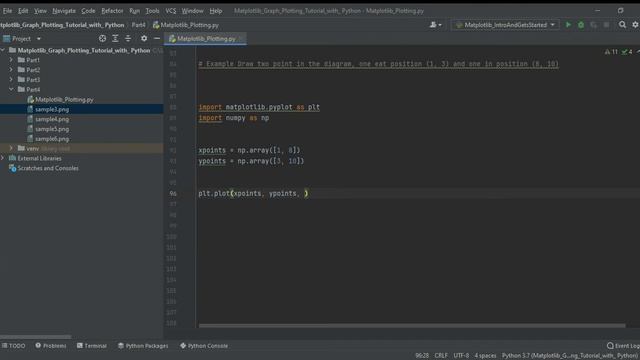Screen dimensions: 640x360
Task: Open the Python Packages tool window
Action: point(143,346)
